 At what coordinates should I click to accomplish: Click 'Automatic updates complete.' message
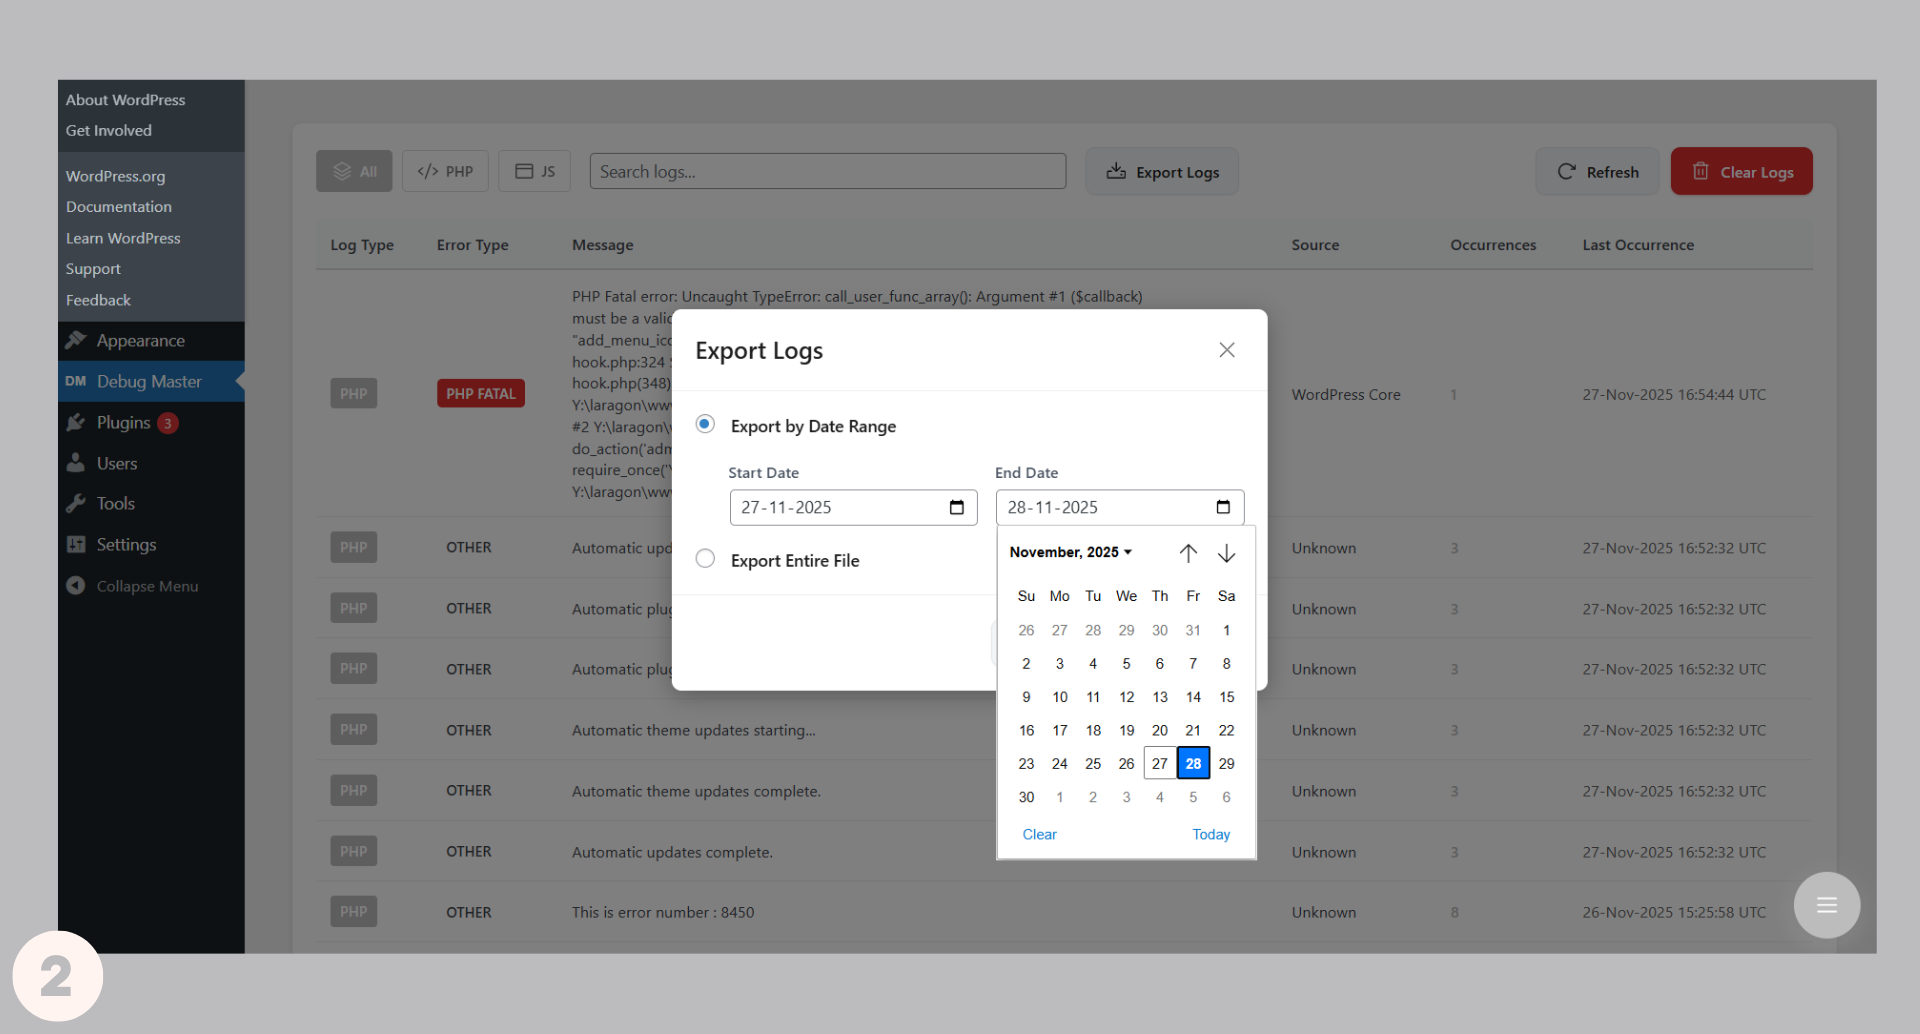click(672, 852)
